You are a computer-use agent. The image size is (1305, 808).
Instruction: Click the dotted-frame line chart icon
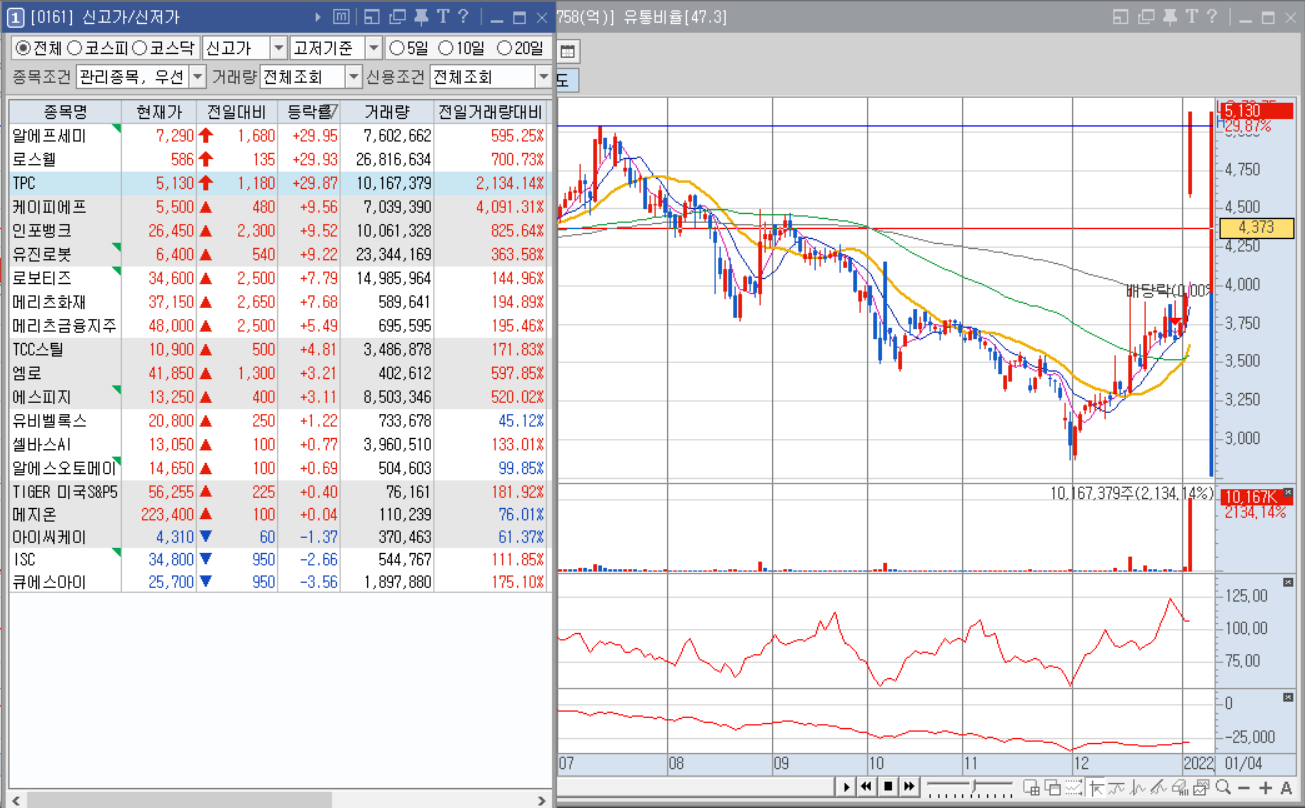pyautogui.click(x=1073, y=787)
